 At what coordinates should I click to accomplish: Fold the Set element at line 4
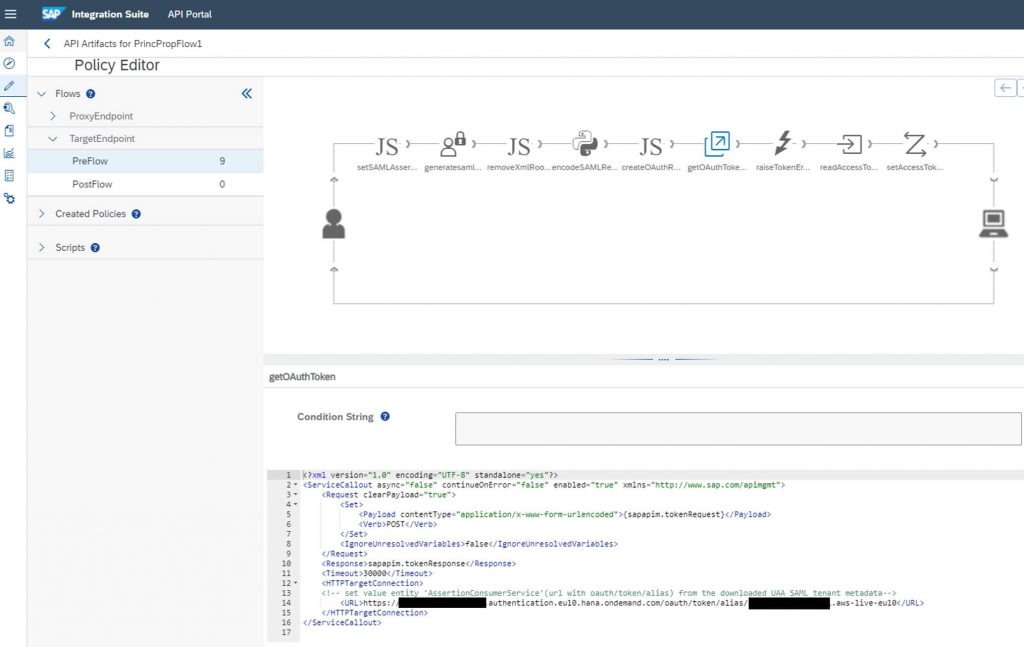[x=295, y=505]
